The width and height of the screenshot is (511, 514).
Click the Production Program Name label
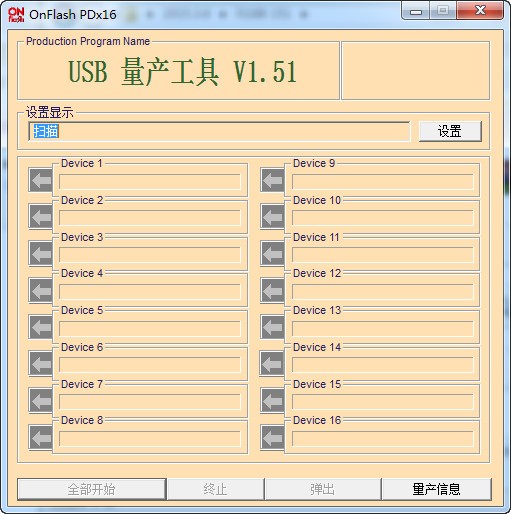88,41
